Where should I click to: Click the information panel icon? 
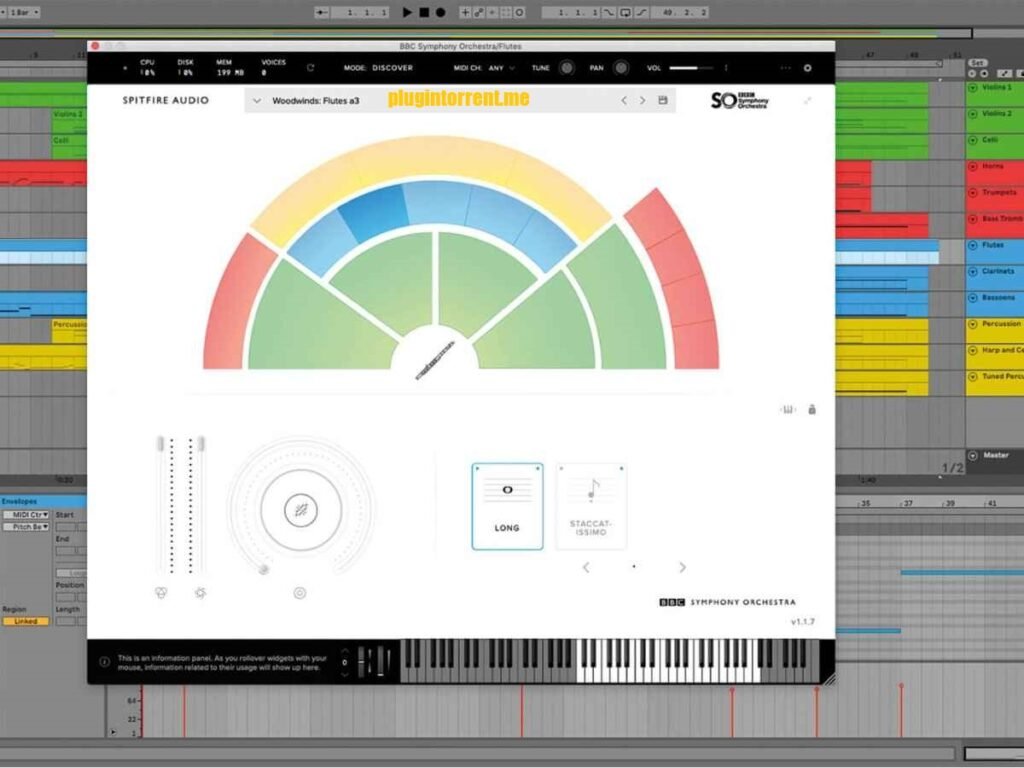tap(104, 662)
